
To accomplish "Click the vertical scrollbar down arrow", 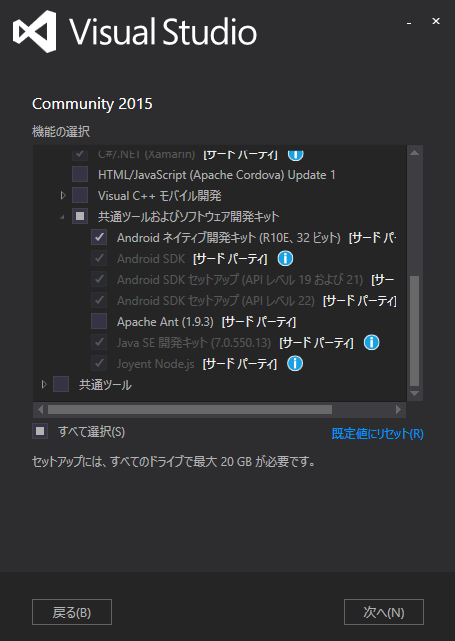I will (415, 394).
